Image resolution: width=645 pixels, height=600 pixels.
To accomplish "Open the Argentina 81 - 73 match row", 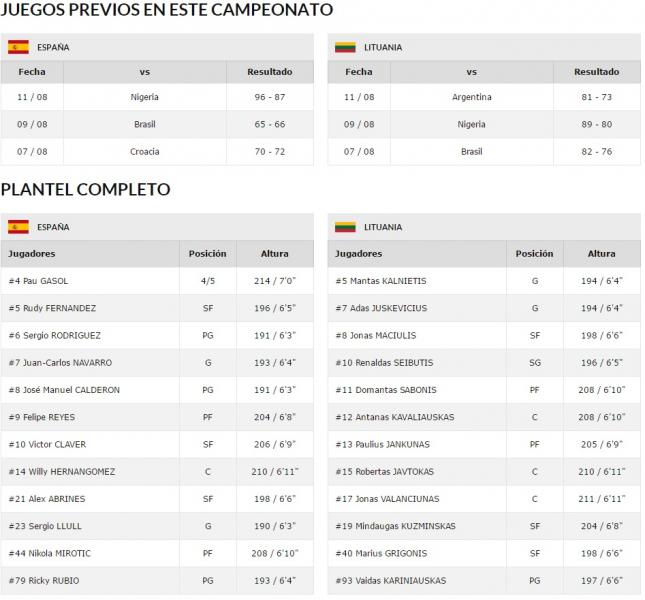I will [484, 97].
